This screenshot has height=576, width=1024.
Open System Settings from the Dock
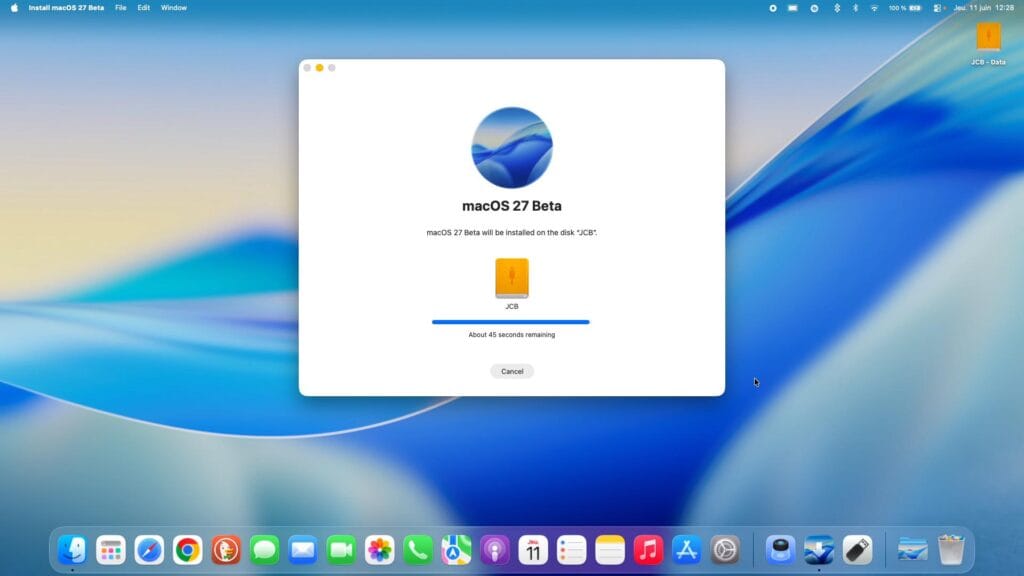725,550
